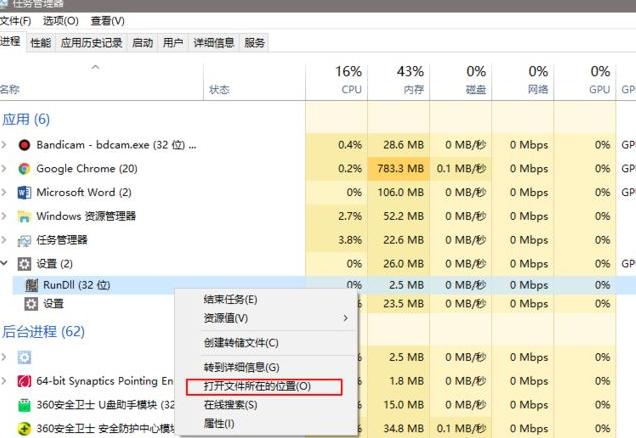Open the 选项(O) menu
The width and height of the screenshot is (636, 438).
click(x=60, y=21)
